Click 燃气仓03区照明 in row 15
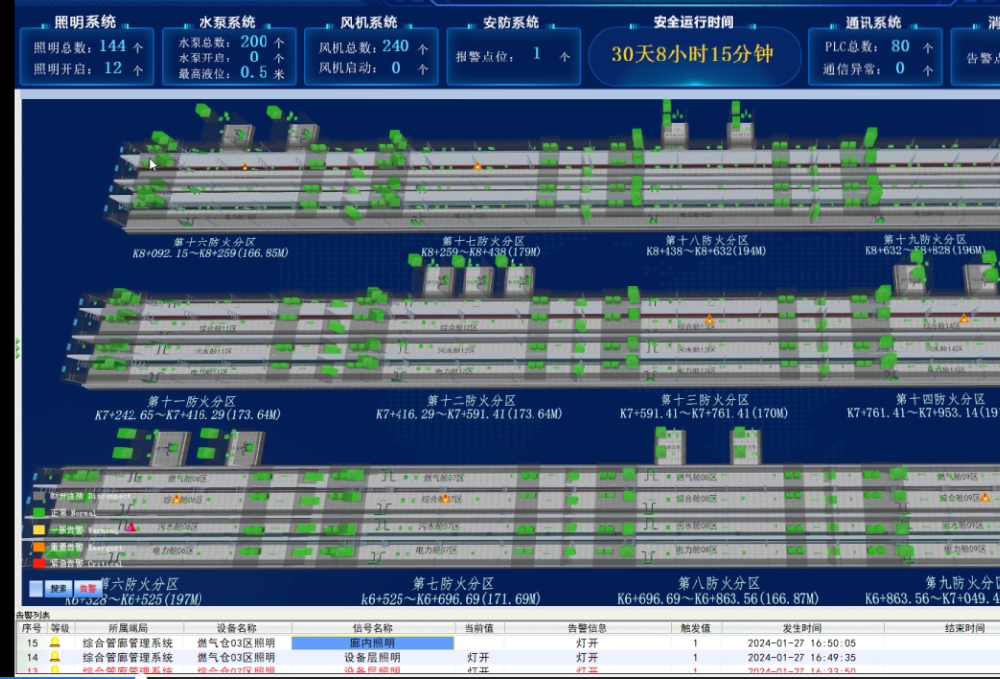Screen dimensions: 1000x679 click(236, 643)
